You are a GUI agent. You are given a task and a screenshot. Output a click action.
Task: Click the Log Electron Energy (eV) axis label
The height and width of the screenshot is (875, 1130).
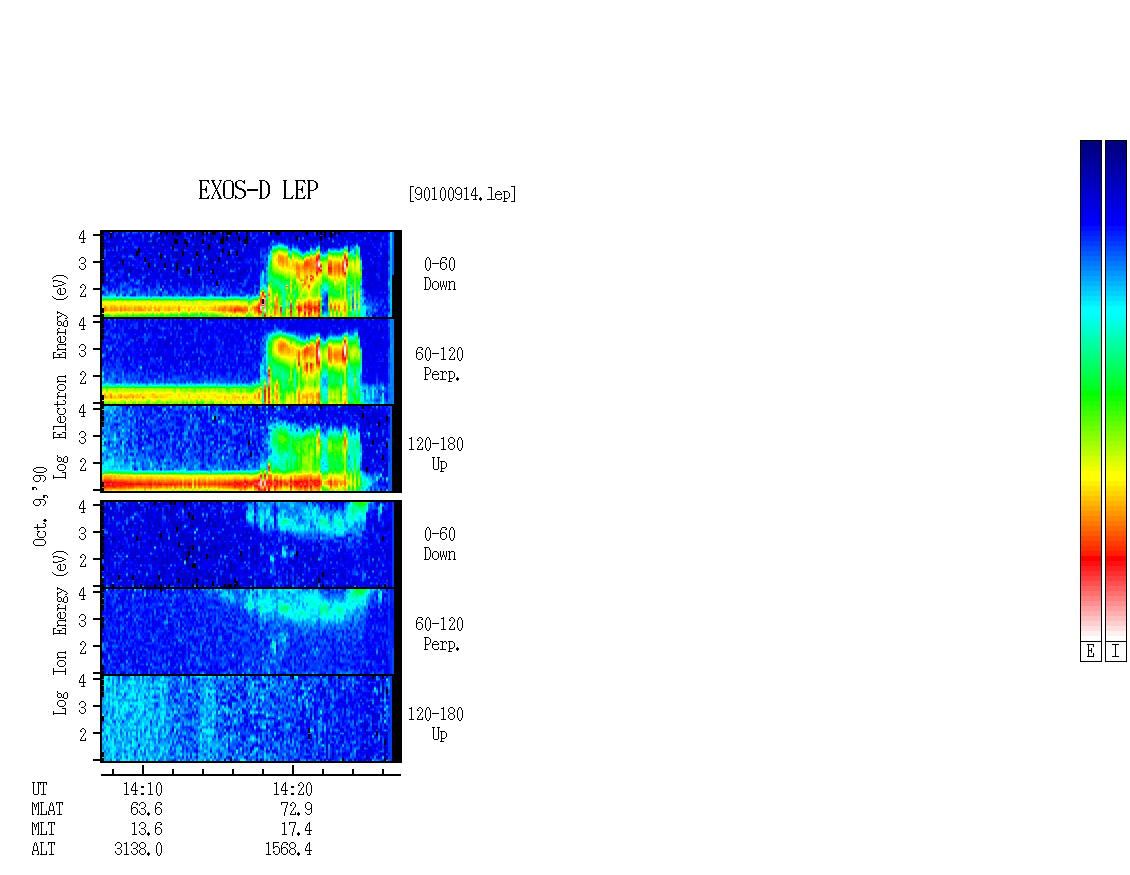(61, 376)
